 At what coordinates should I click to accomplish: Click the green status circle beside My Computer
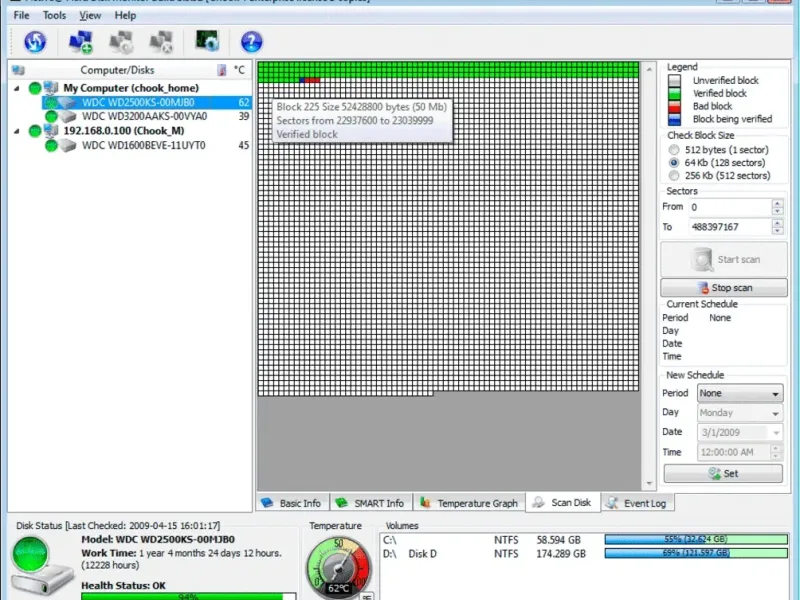(x=35, y=88)
